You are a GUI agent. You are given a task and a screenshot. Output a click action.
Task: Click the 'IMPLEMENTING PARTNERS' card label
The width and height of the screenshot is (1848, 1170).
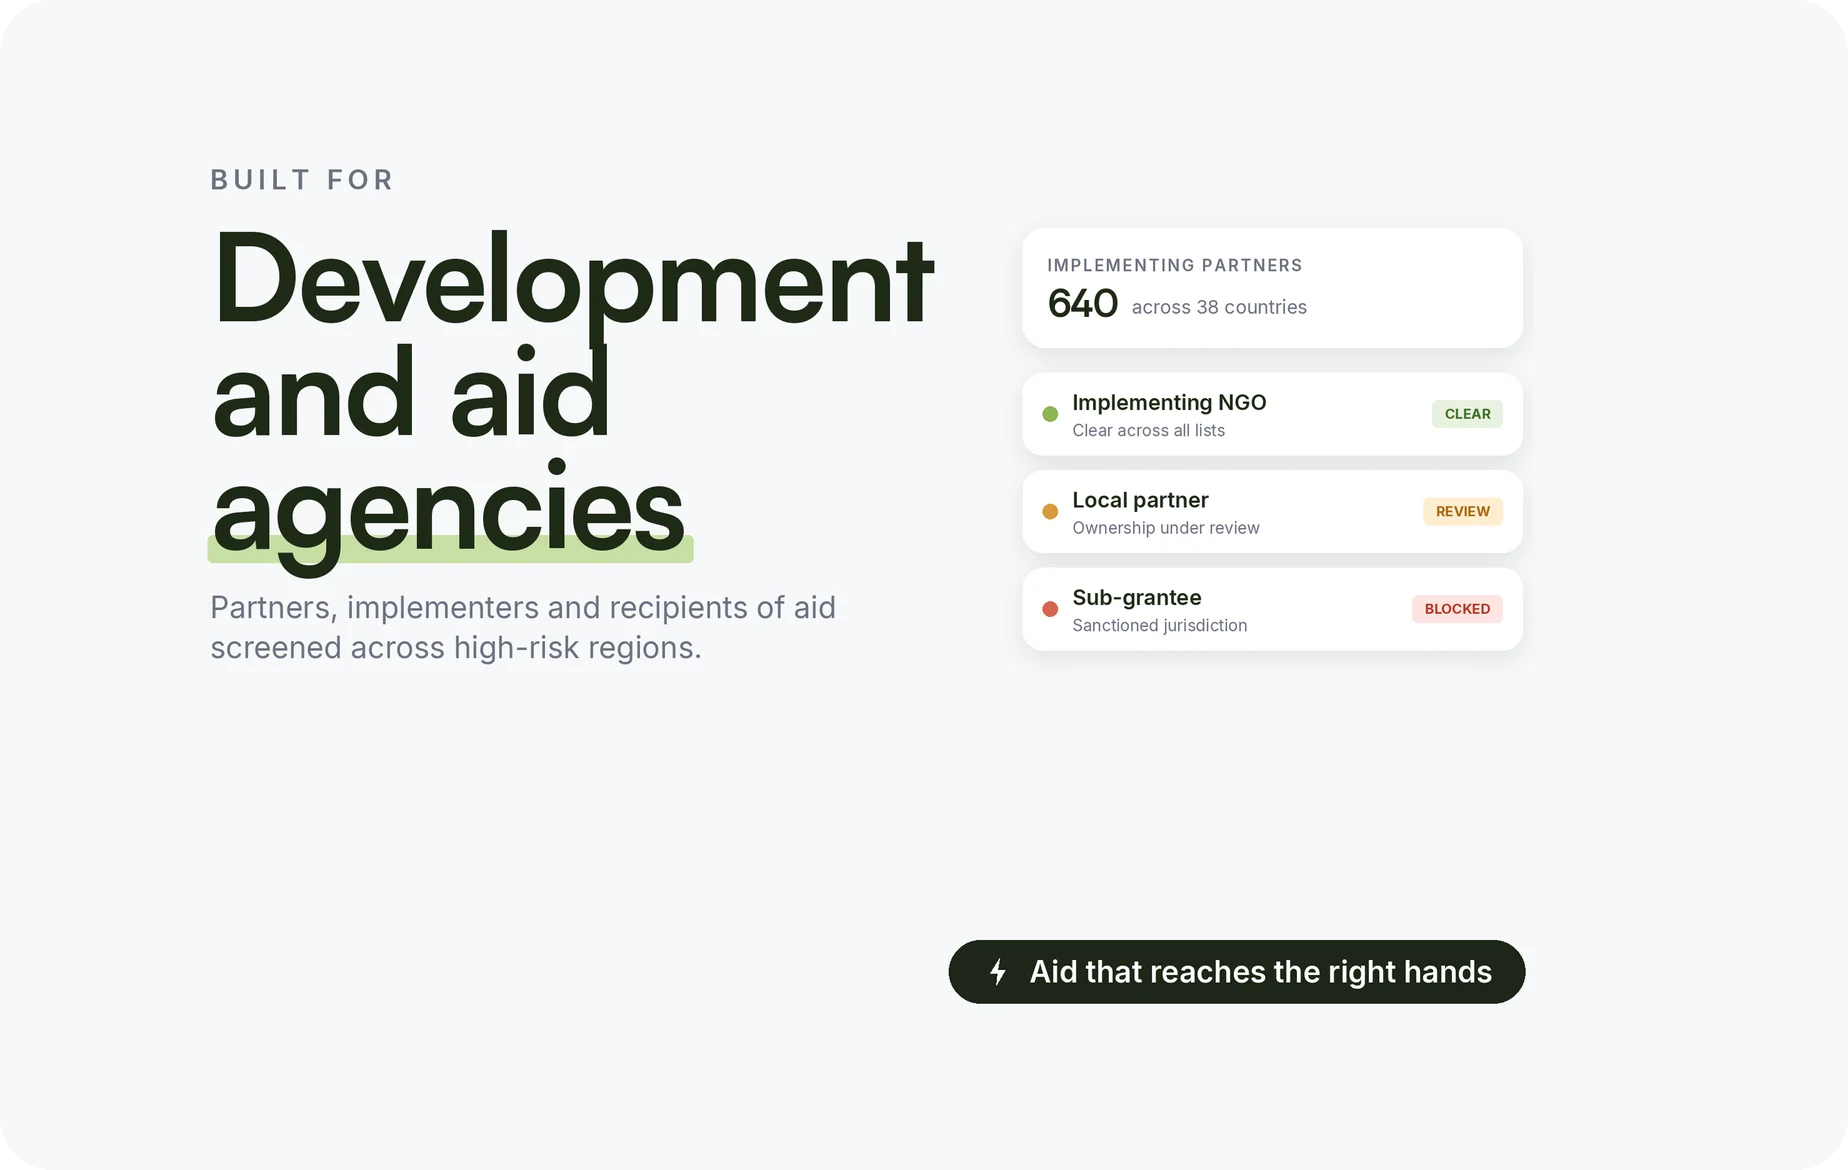tap(1175, 265)
